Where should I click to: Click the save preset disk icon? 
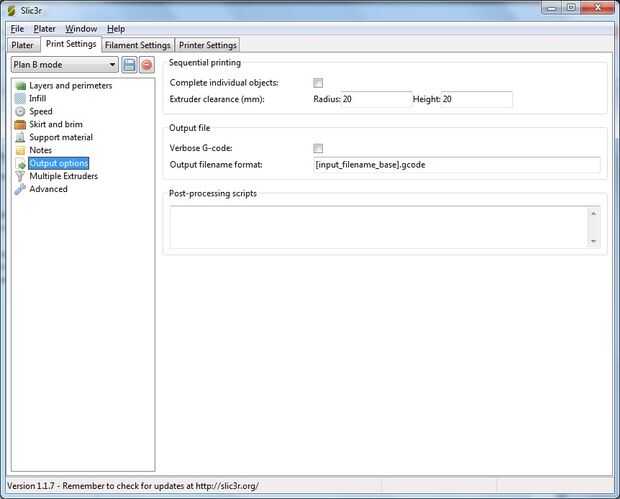tap(129, 65)
